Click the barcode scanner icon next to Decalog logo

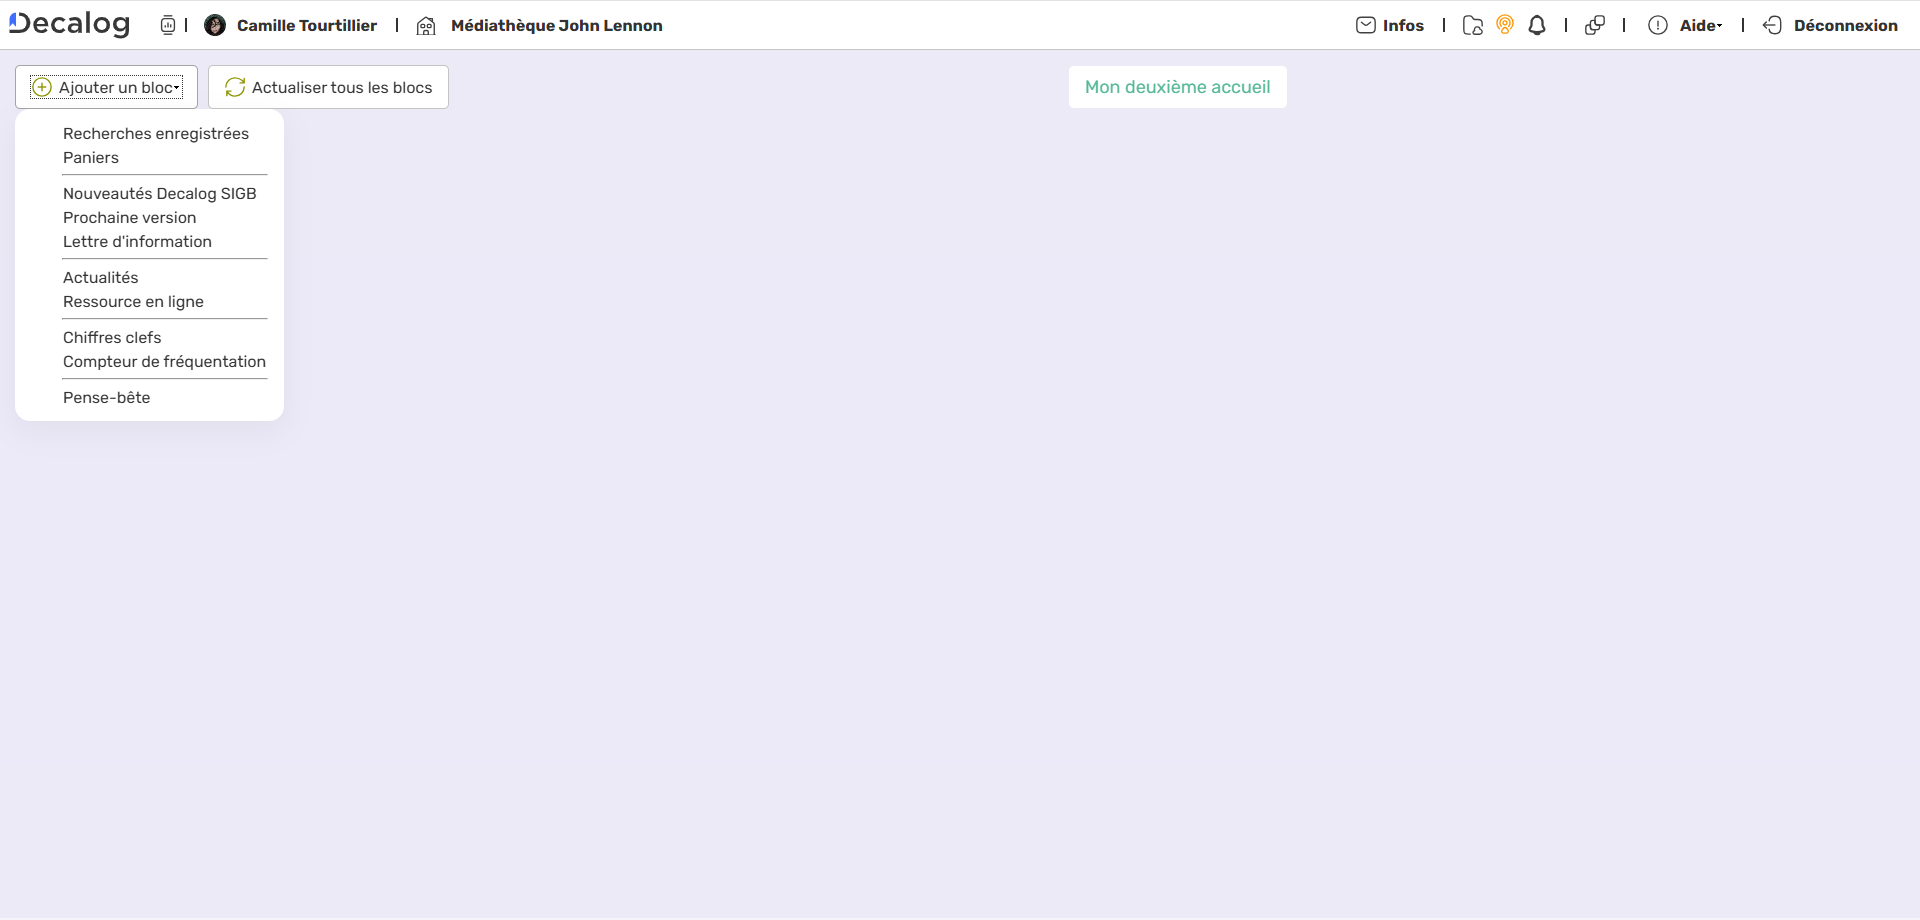coord(168,25)
